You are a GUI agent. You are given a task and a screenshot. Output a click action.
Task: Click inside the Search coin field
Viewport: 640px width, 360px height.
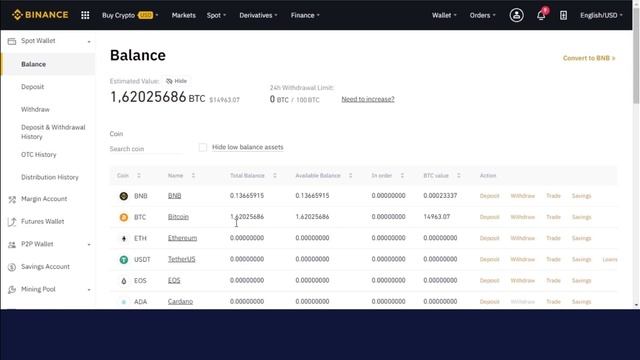point(146,149)
